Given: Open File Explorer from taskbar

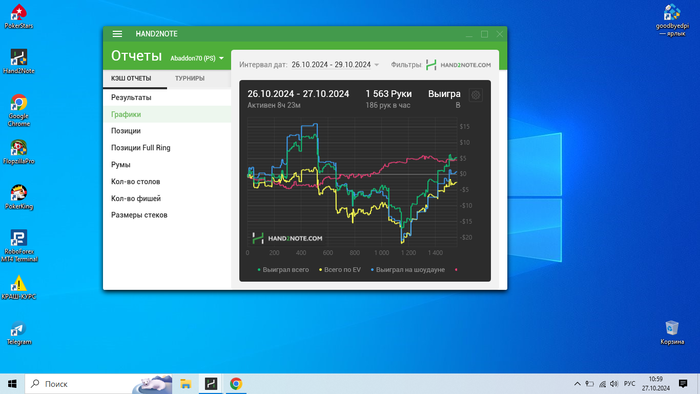Looking at the screenshot, I should 186,384.
